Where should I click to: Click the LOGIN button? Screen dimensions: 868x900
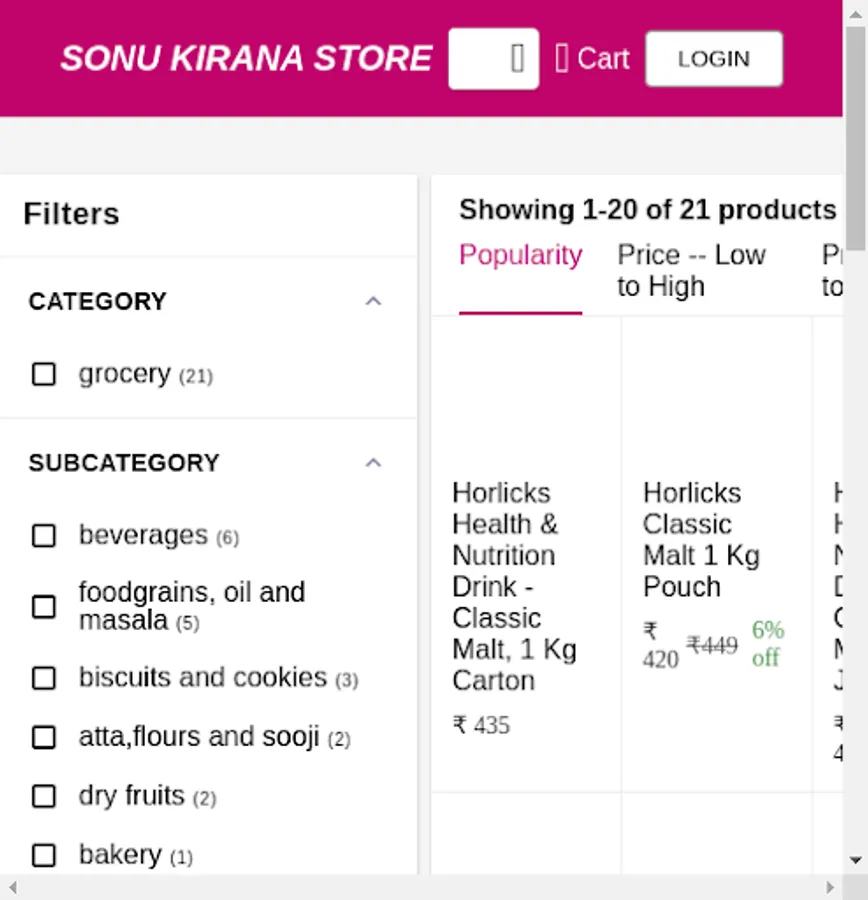(x=714, y=59)
